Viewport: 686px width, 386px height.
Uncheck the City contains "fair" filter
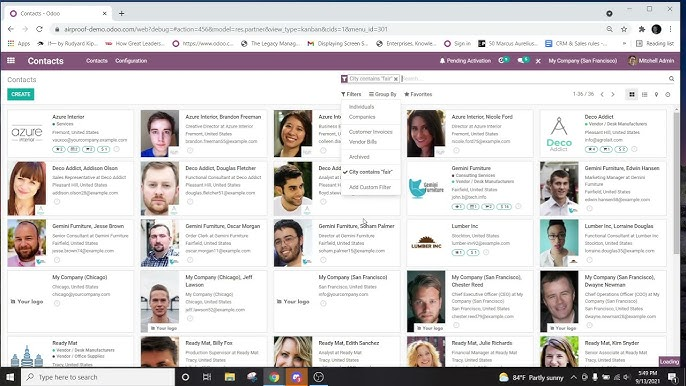coord(371,172)
